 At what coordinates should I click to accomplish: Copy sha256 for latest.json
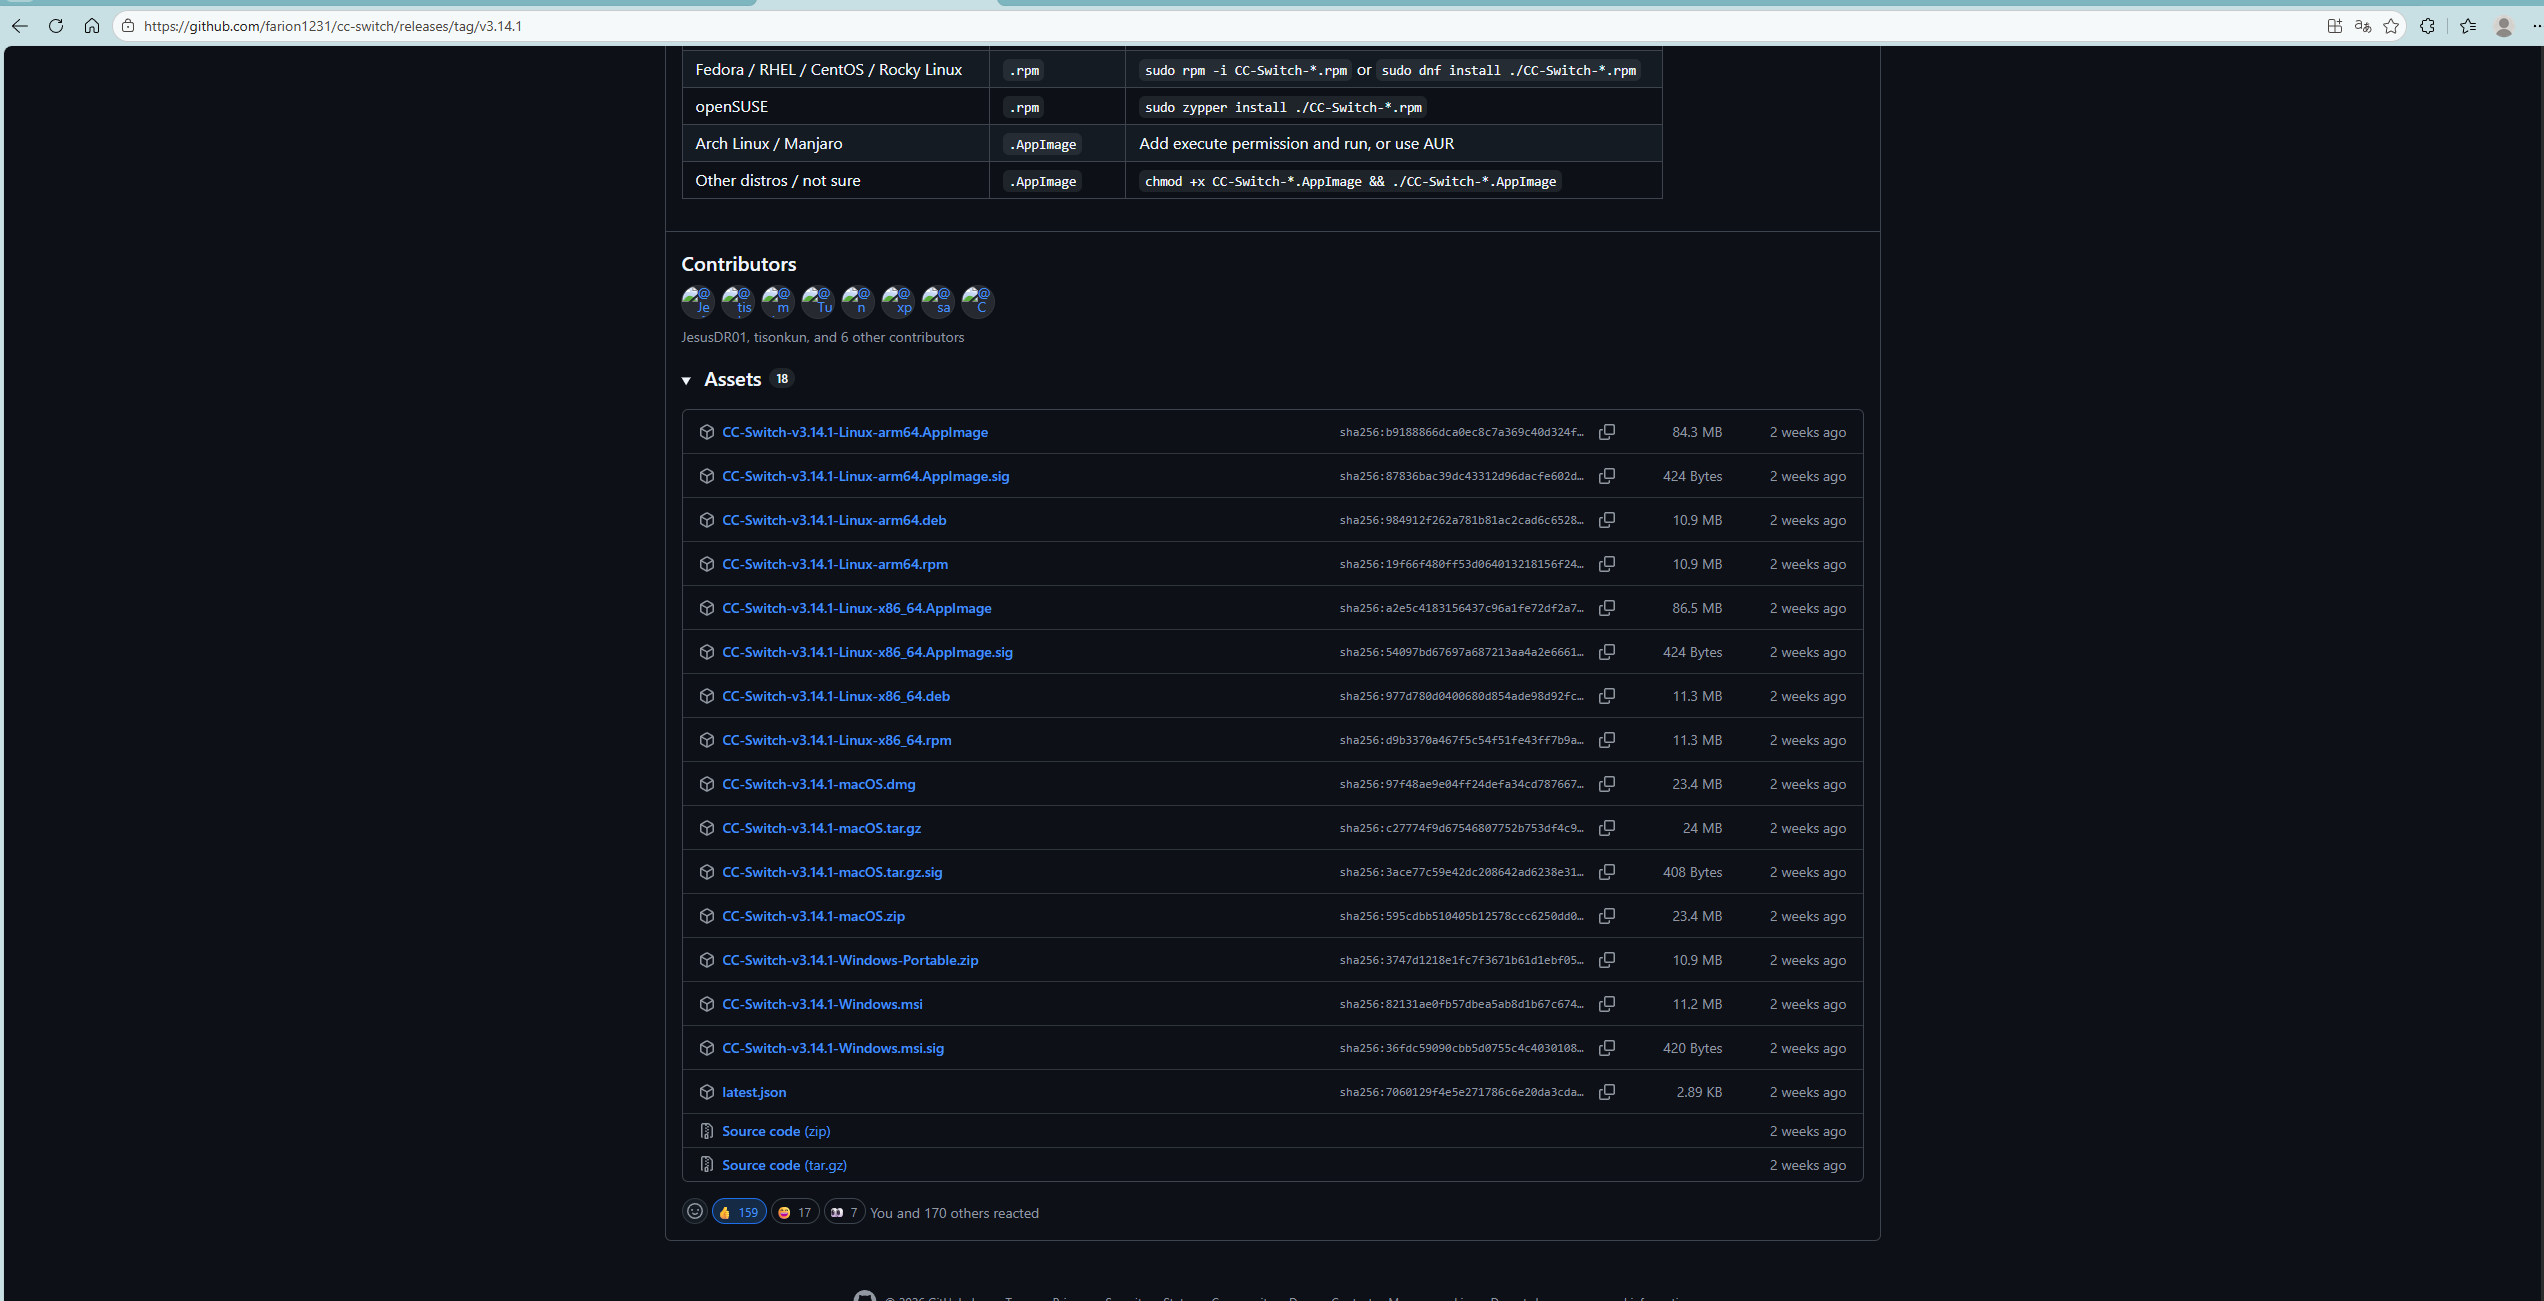coord(1607,1092)
